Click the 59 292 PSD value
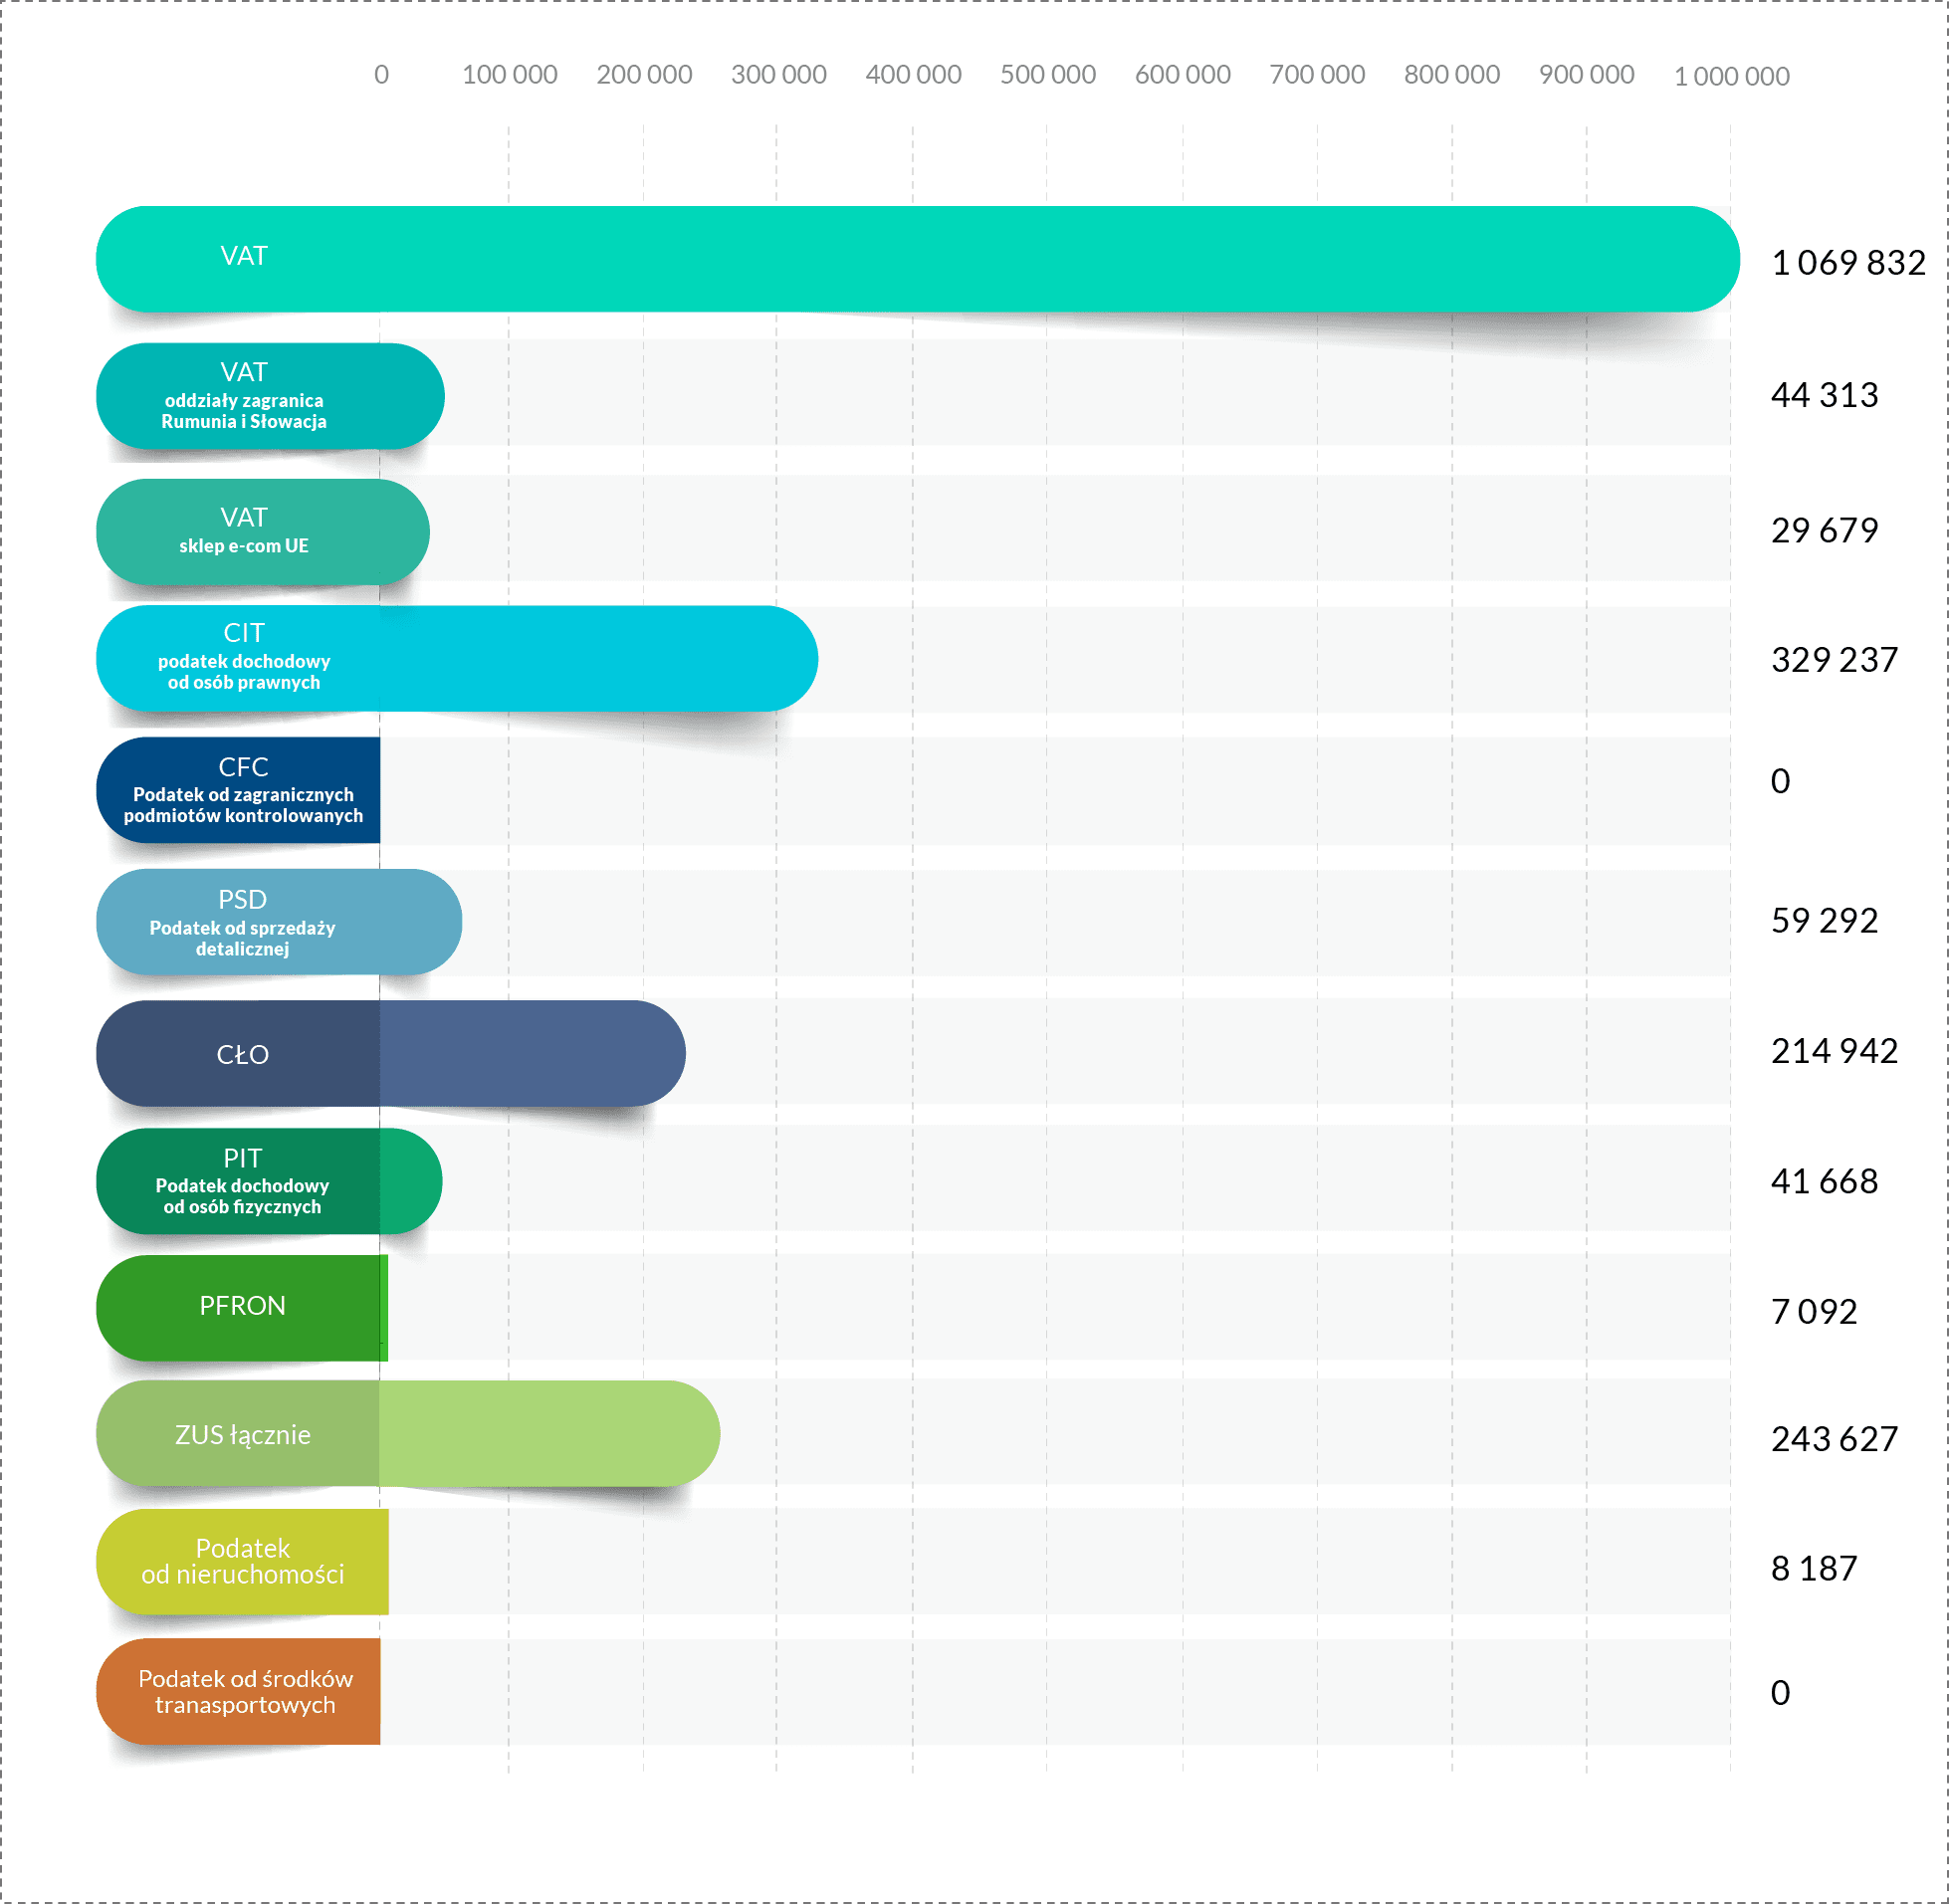This screenshot has width=1949, height=1904. pyautogui.click(x=1824, y=920)
